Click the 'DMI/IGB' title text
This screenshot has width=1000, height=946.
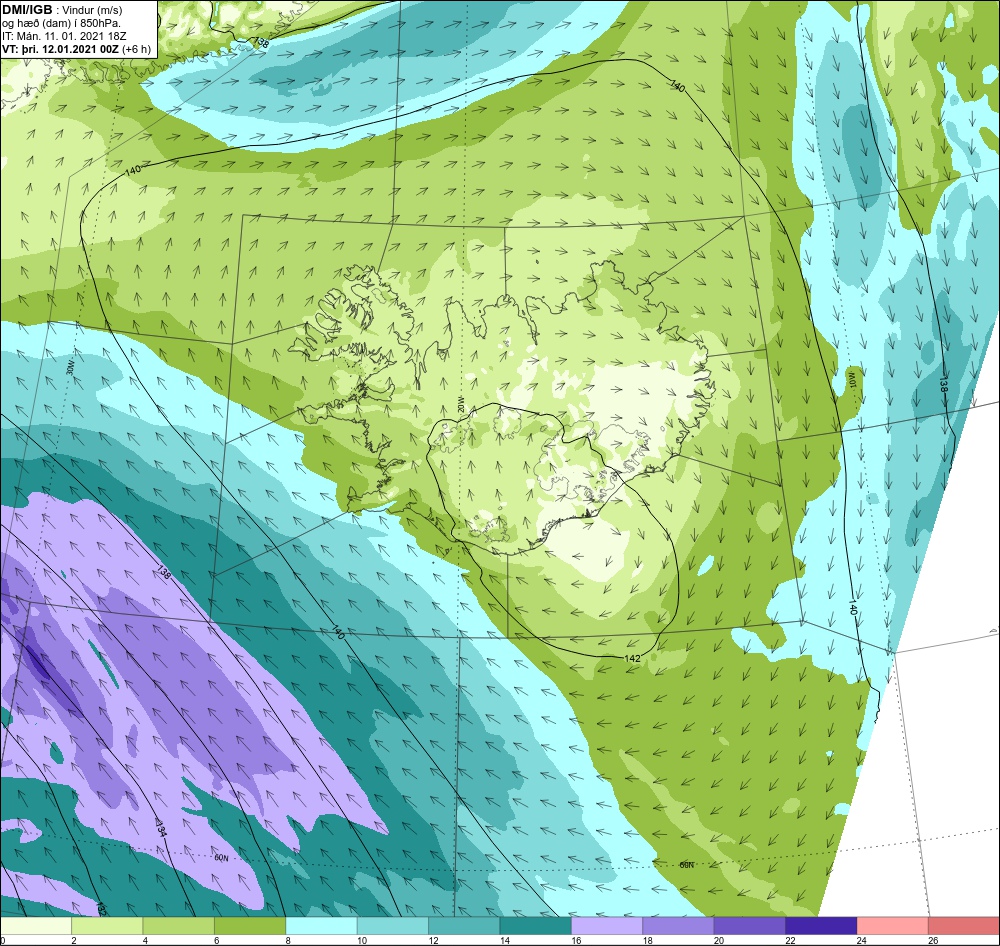[x=27, y=10]
